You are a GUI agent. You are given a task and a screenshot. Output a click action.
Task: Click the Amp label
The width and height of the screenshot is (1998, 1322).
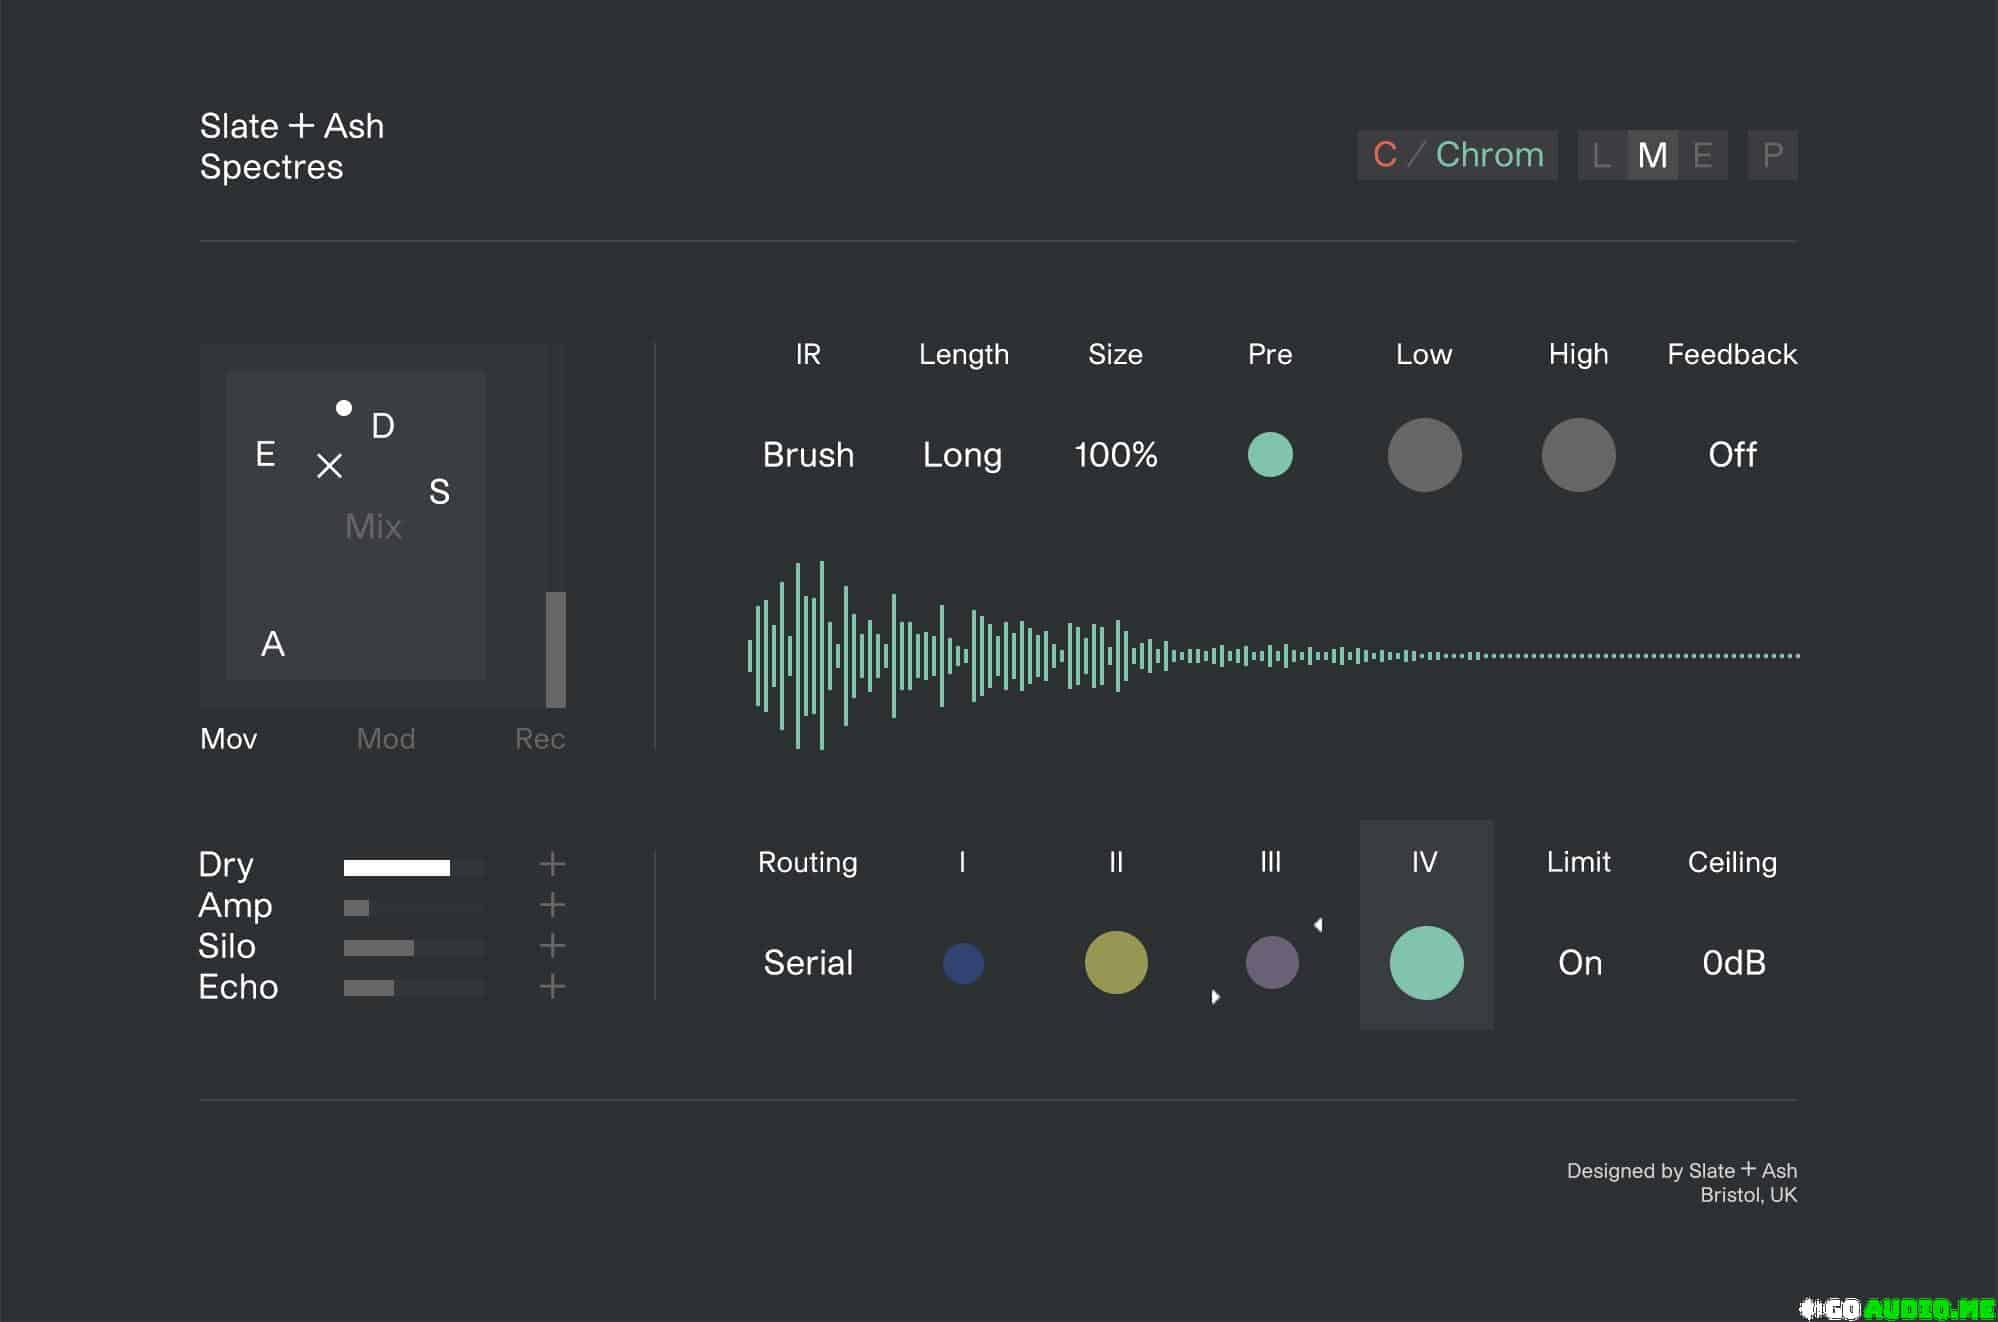[235, 906]
